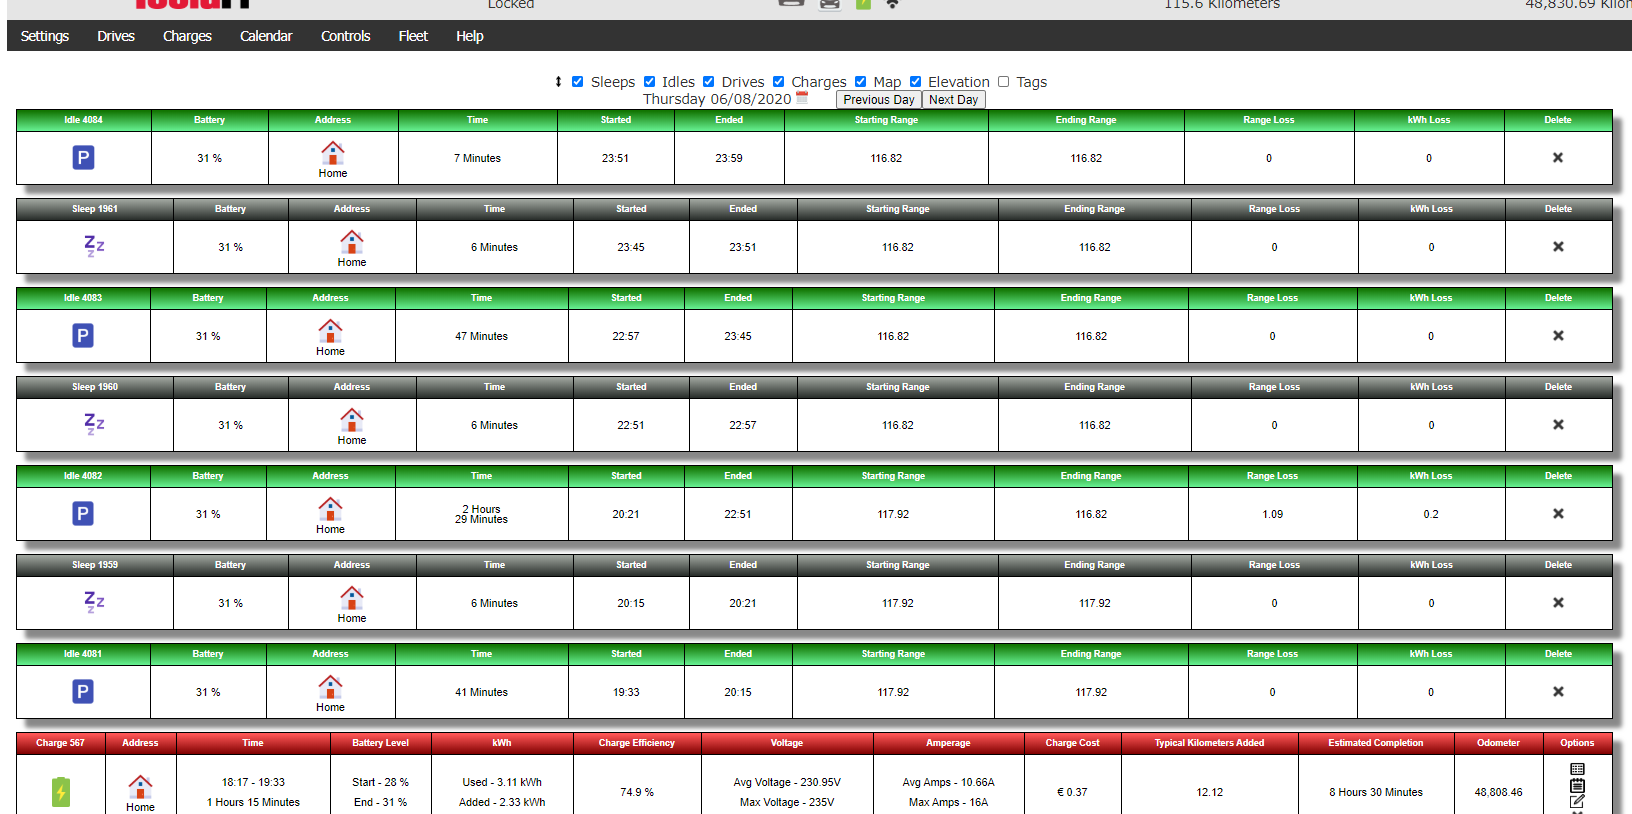Image resolution: width=1632 pixels, height=814 pixels.
Task: Delete the Idle 4083 entry
Action: (x=1558, y=336)
